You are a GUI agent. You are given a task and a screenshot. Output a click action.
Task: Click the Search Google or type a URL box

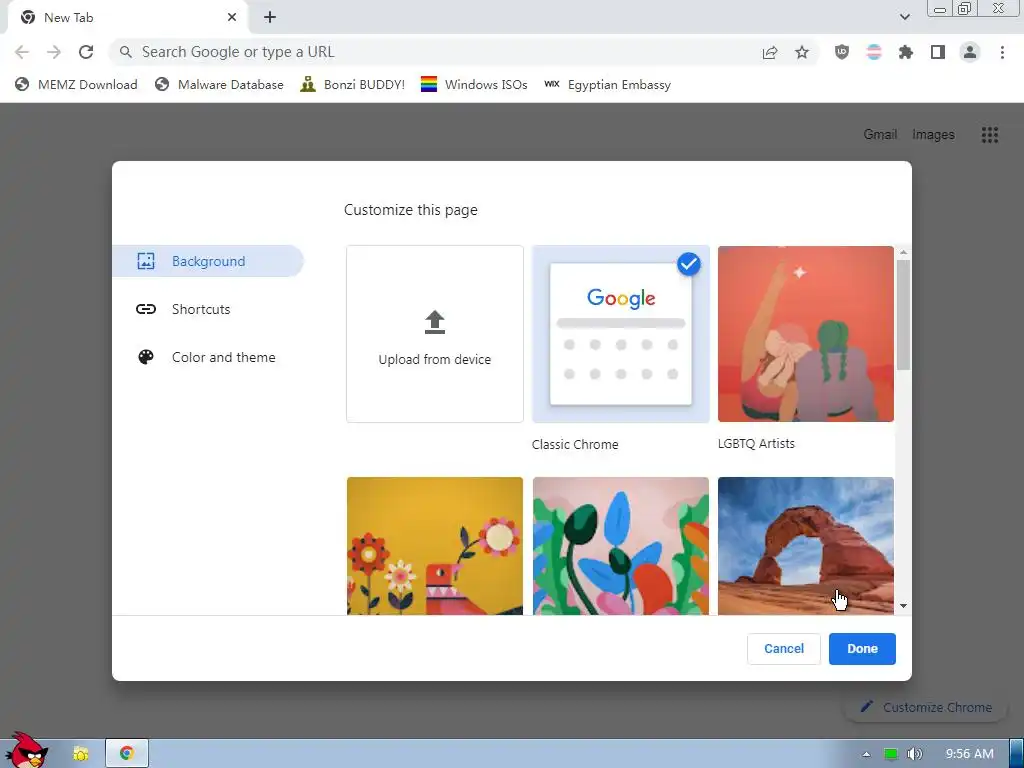(x=431, y=52)
